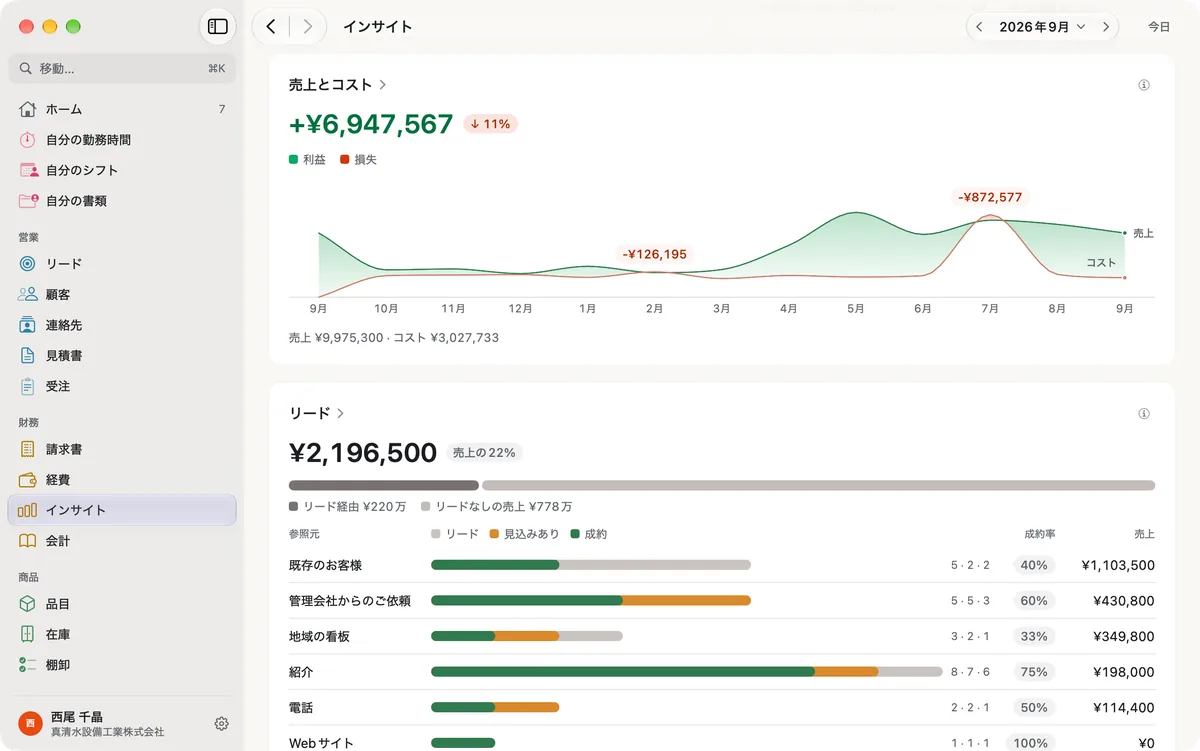Open 受注 clipboard icon
Viewport: 1200px width, 751px height.
pyautogui.click(x=28, y=386)
